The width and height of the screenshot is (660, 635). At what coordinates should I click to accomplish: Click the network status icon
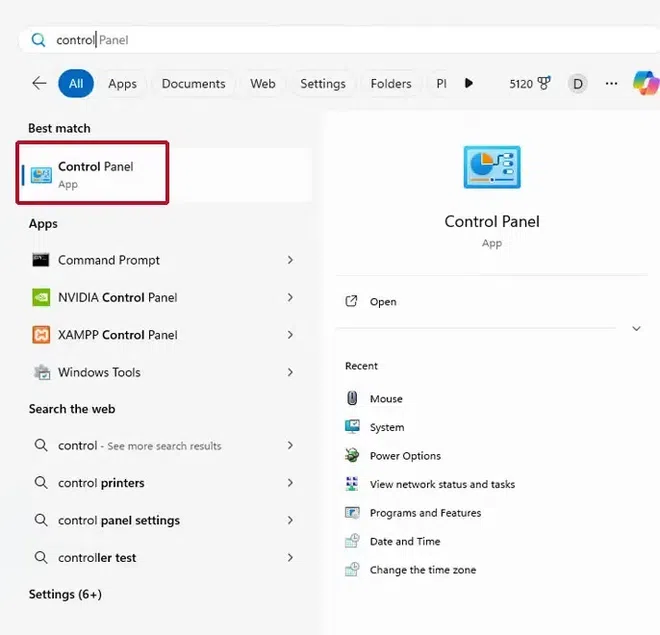point(352,484)
